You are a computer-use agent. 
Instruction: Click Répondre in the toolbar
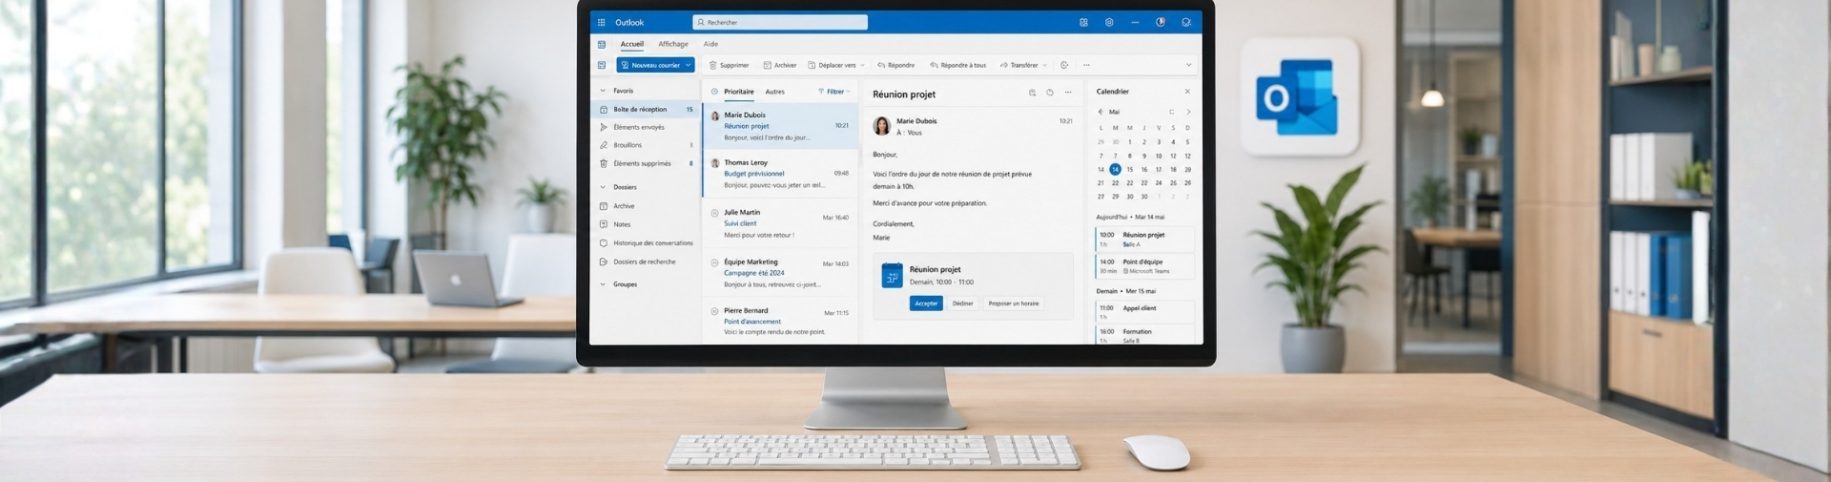tap(896, 65)
